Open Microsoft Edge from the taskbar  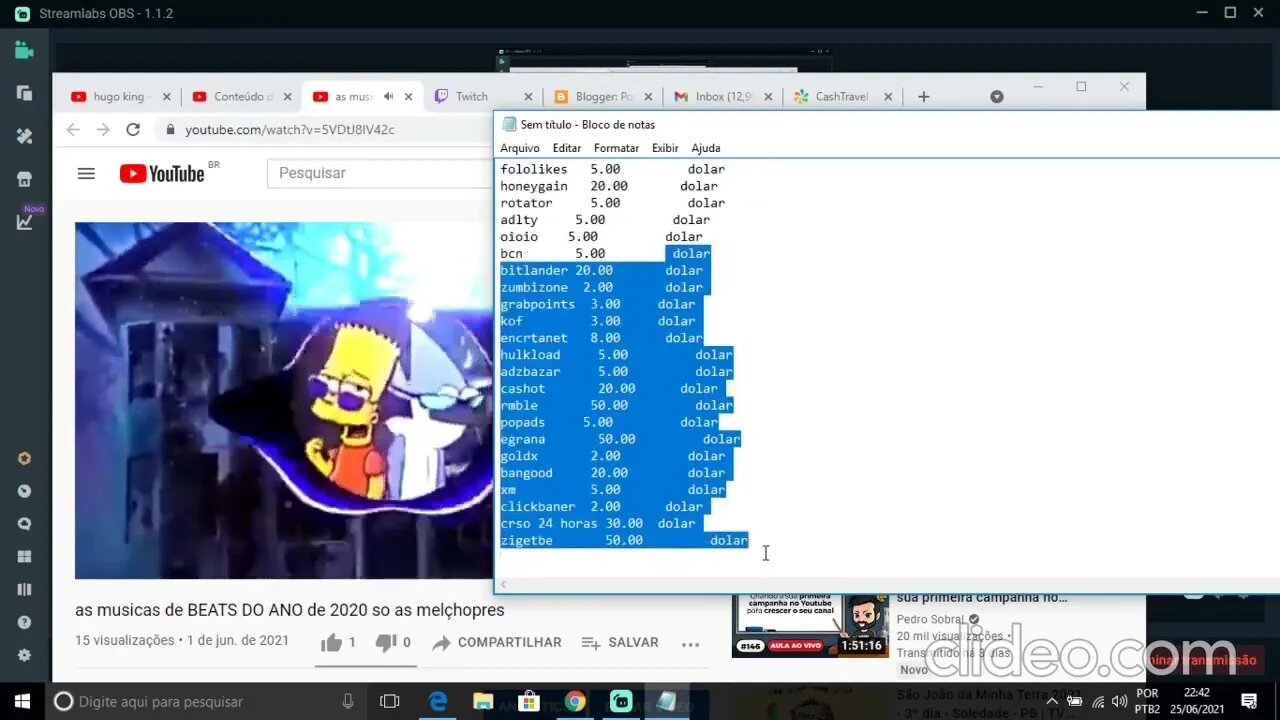438,701
